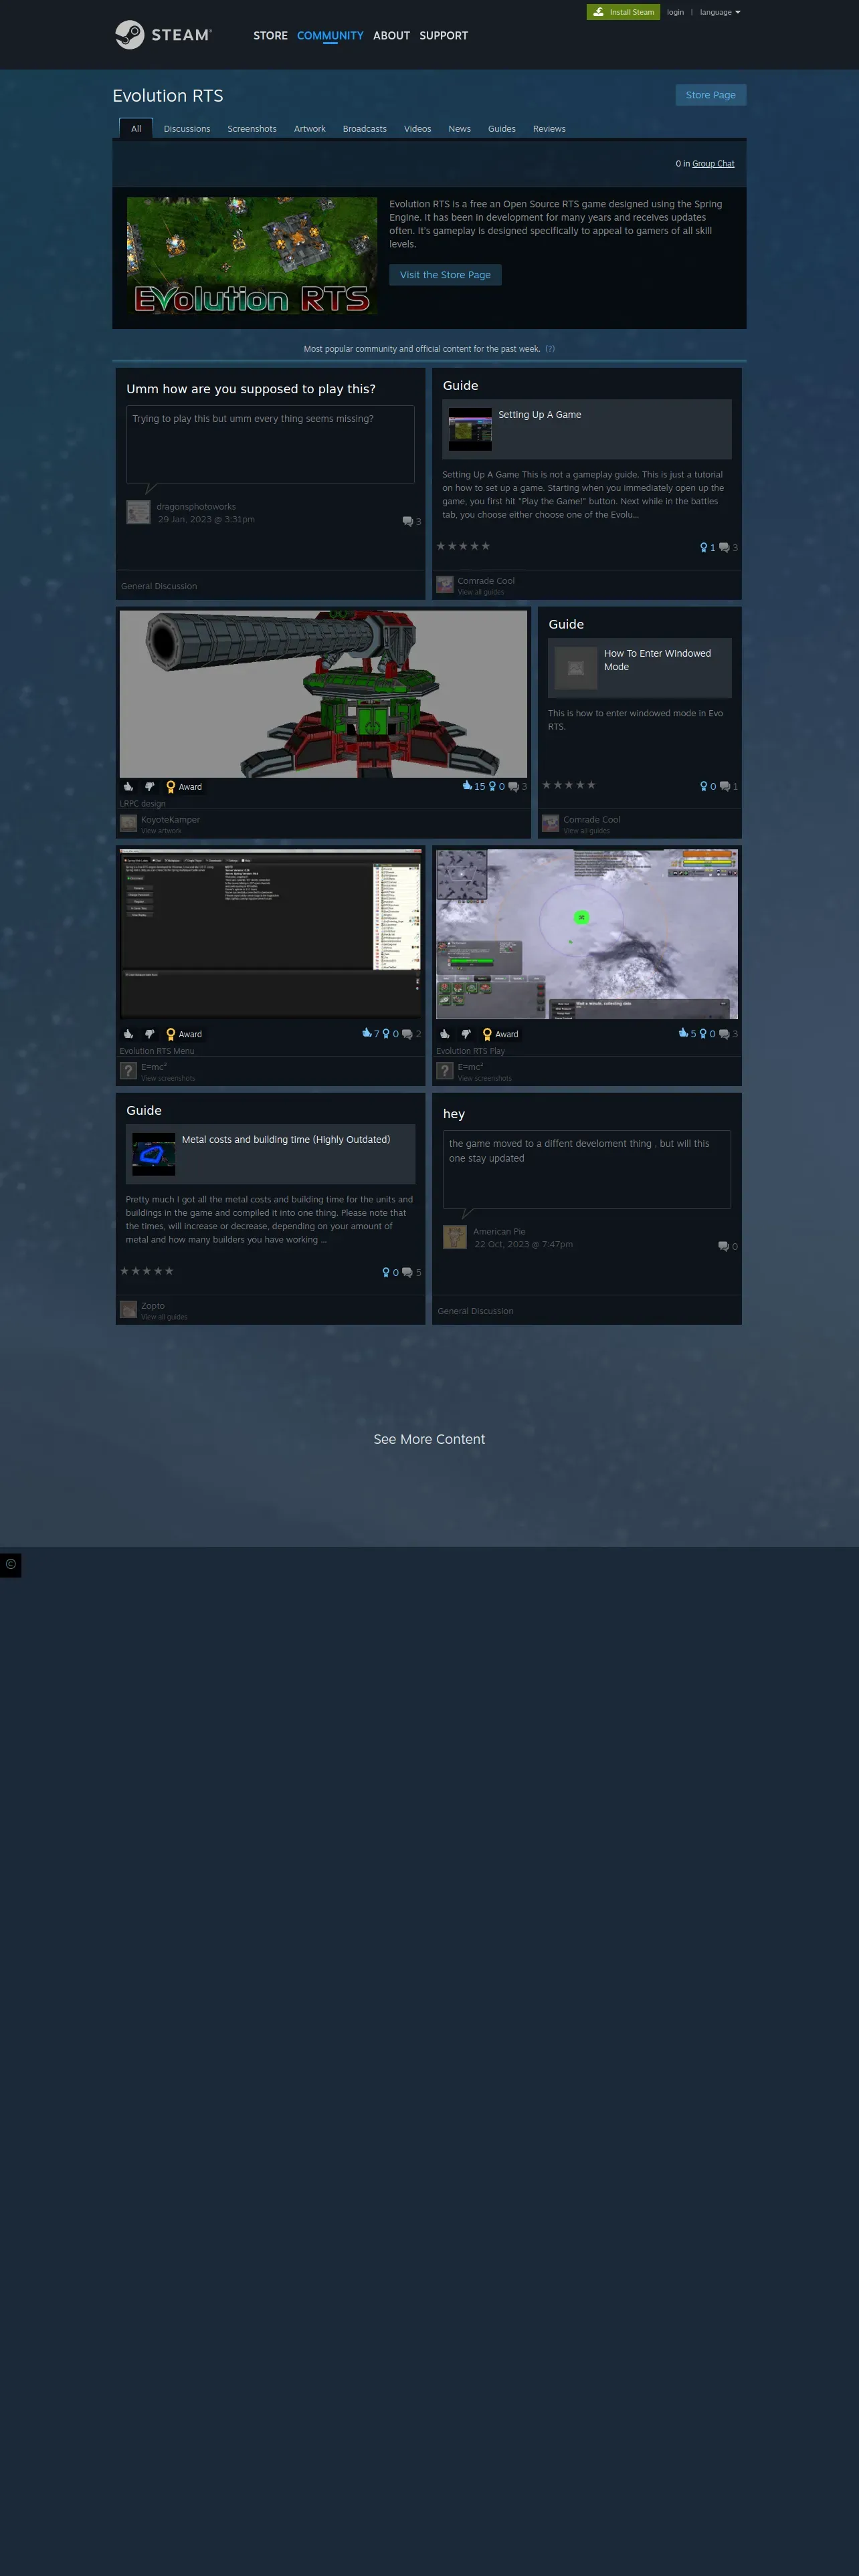The image size is (859, 2576).
Task: Click the login link
Action: 675,12
